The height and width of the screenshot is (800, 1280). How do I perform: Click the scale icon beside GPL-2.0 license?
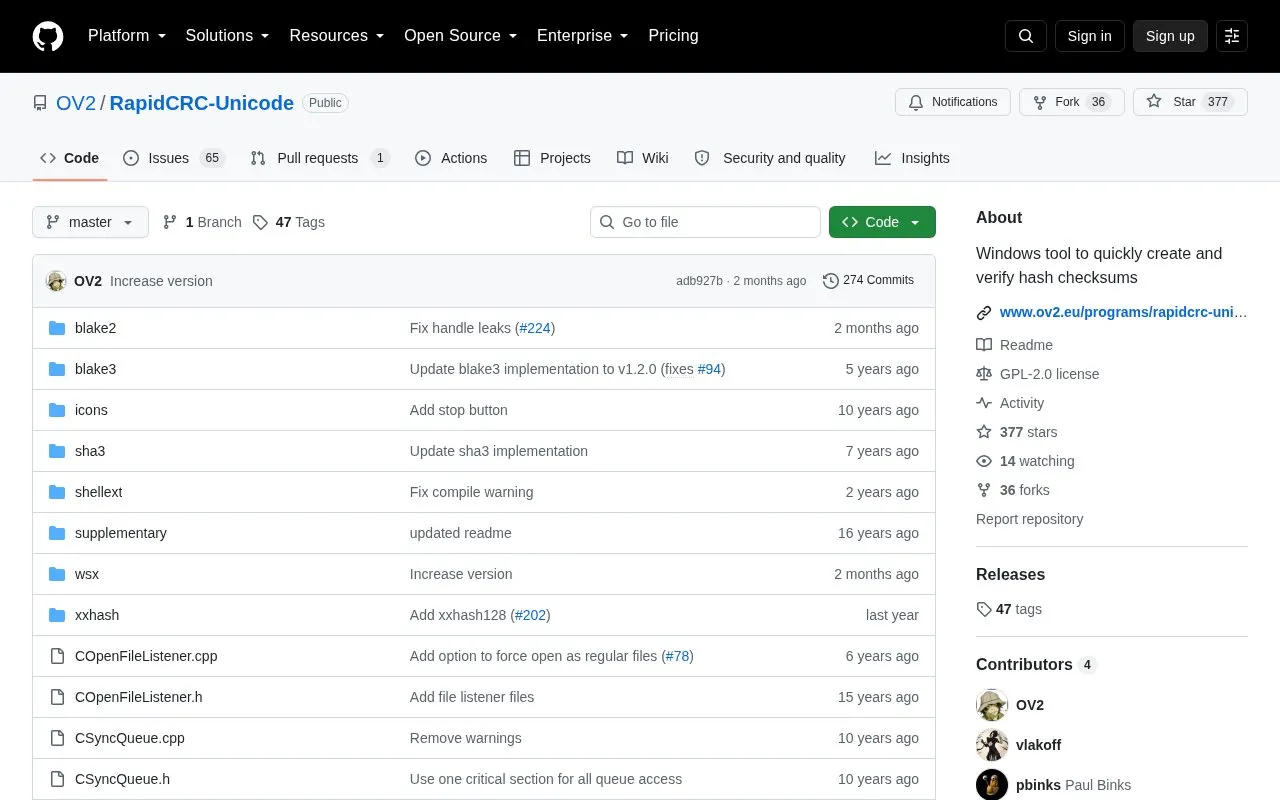tap(984, 374)
